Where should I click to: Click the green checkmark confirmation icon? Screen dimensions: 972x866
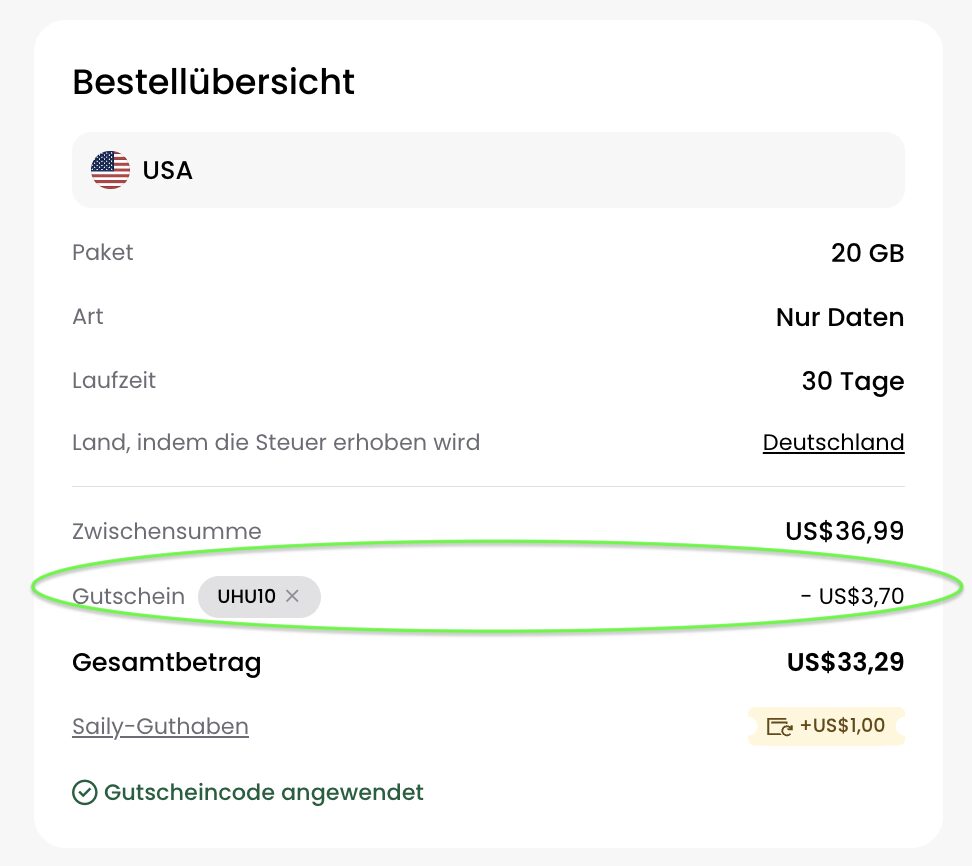click(84, 793)
